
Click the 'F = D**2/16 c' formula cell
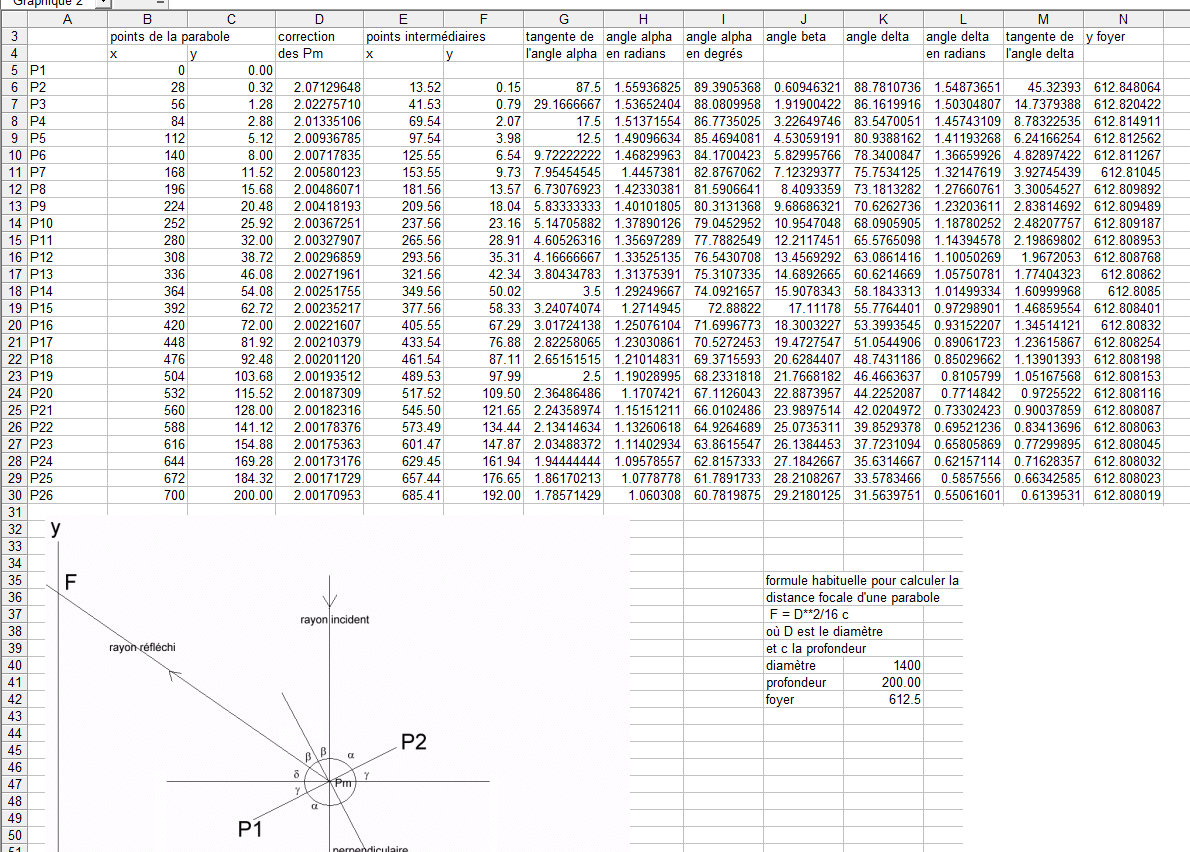pyautogui.click(x=808, y=615)
